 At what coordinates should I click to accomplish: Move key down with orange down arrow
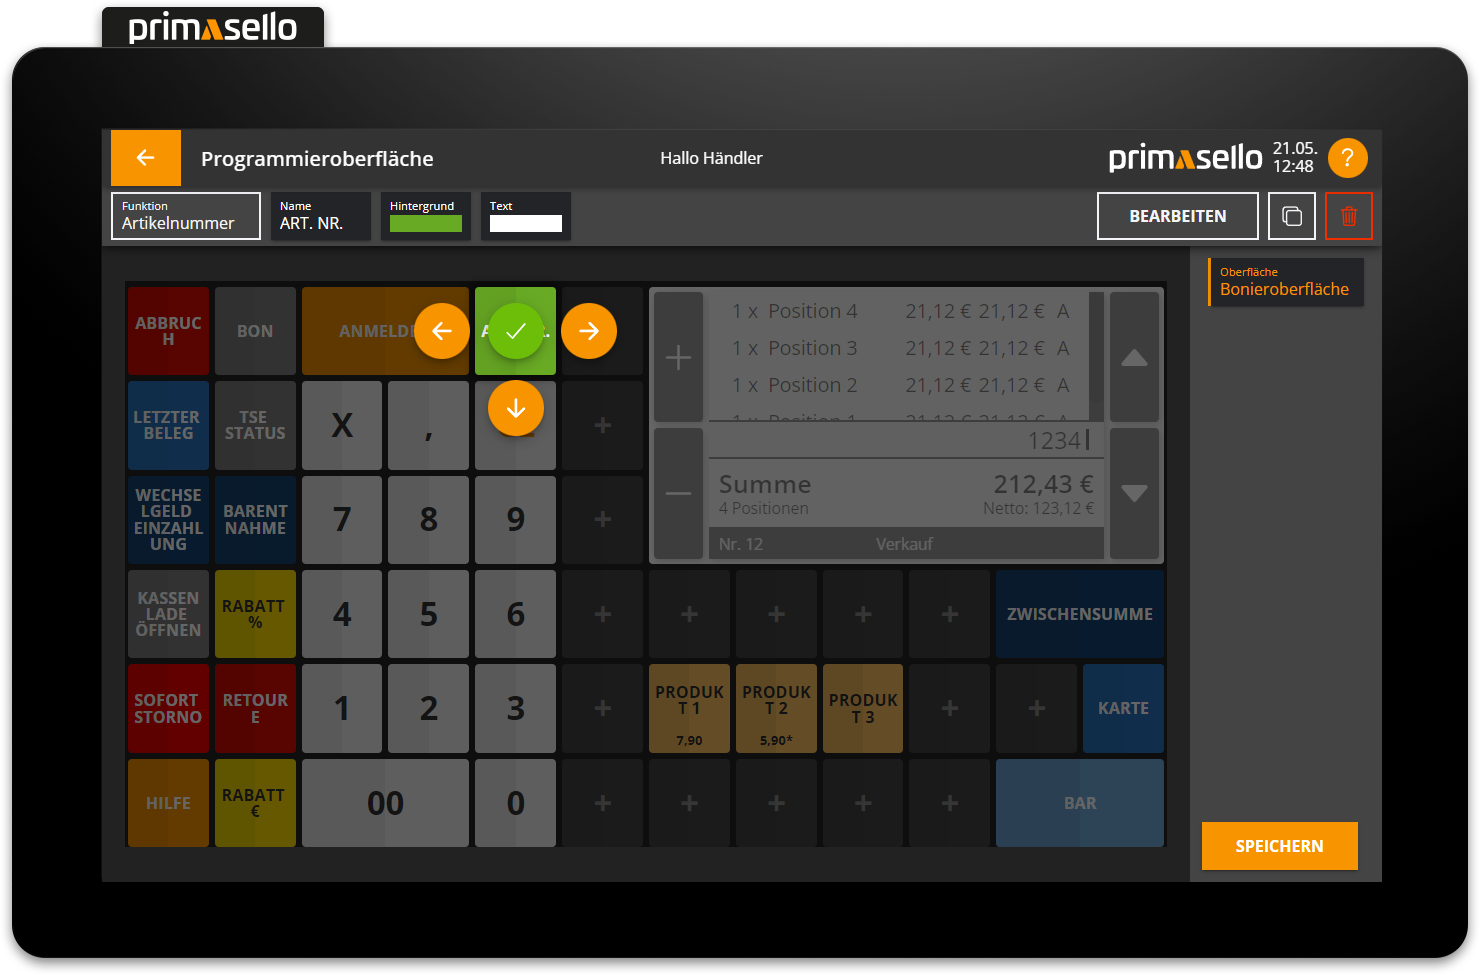click(516, 408)
